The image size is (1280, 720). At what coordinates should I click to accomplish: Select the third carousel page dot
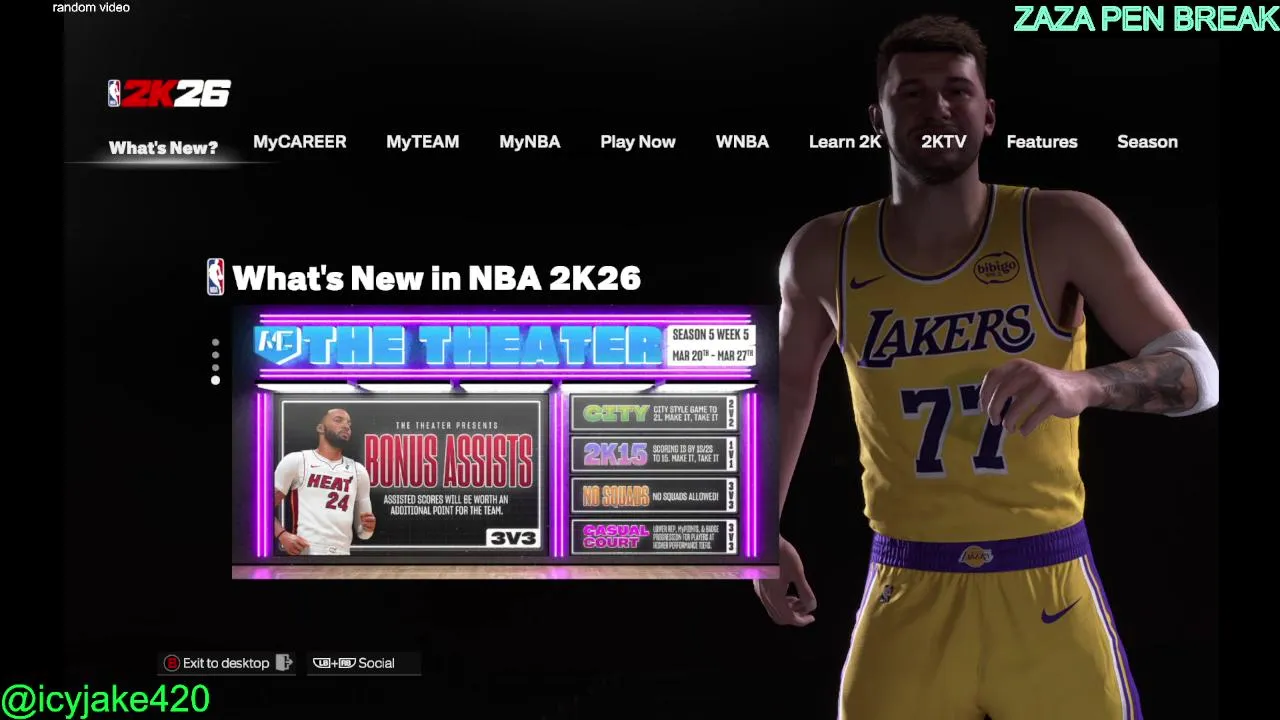[x=215, y=367]
